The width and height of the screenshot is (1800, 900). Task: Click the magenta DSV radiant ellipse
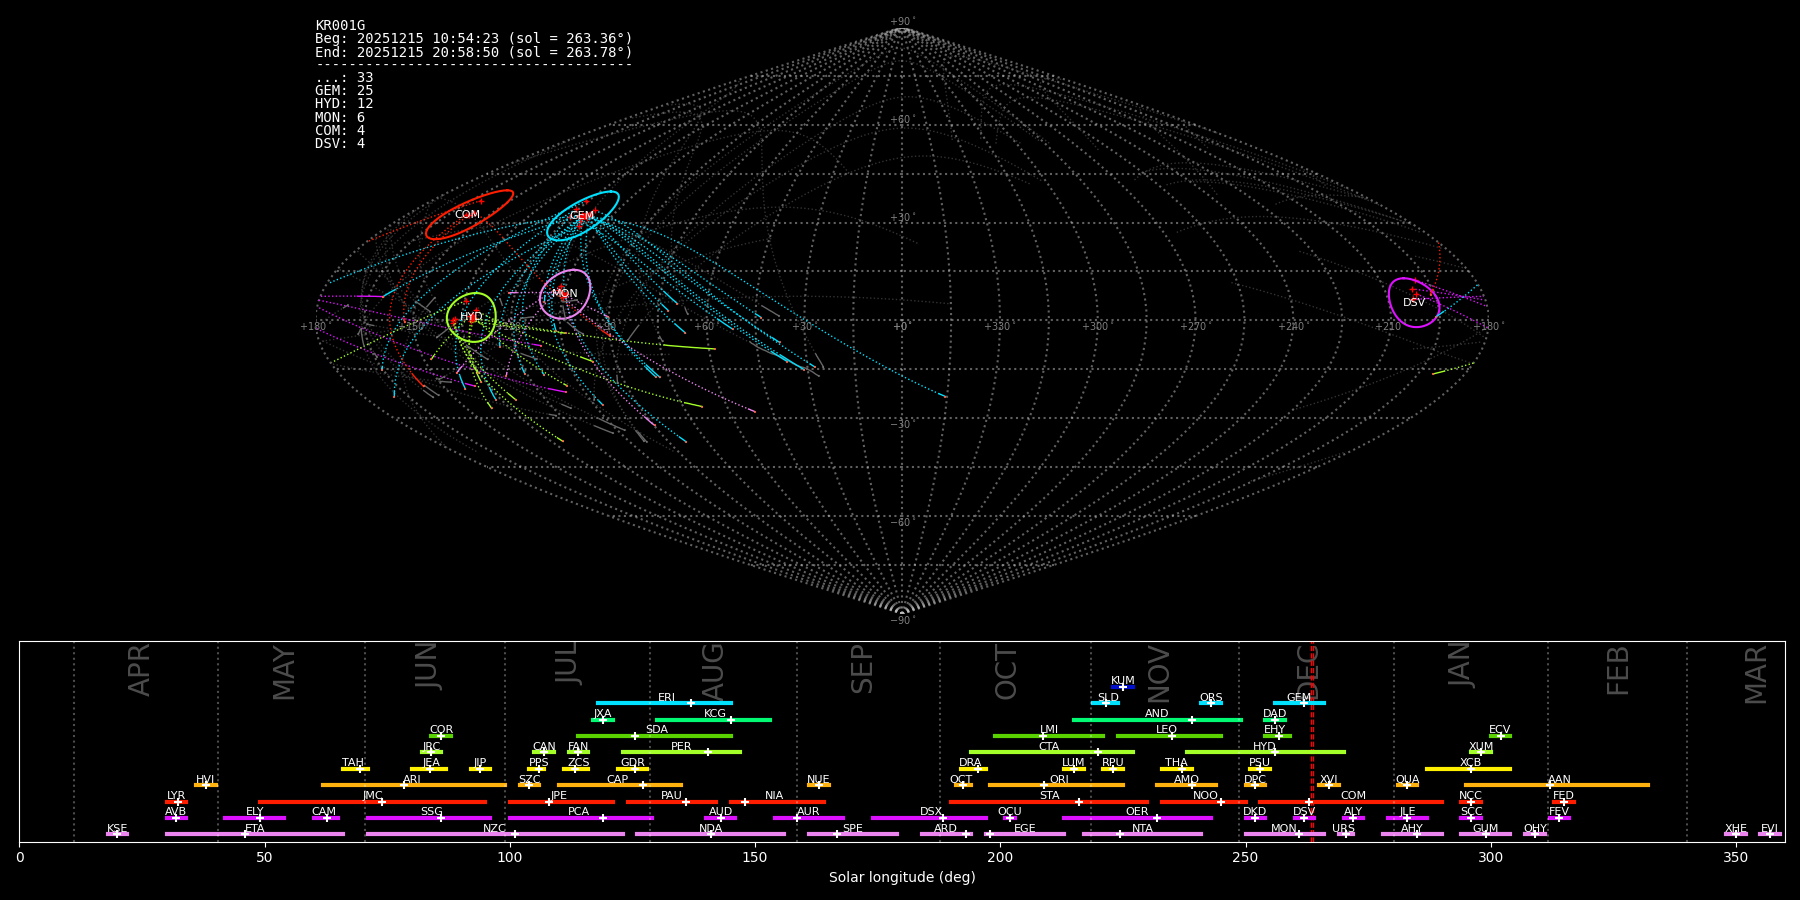point(1413,303)
